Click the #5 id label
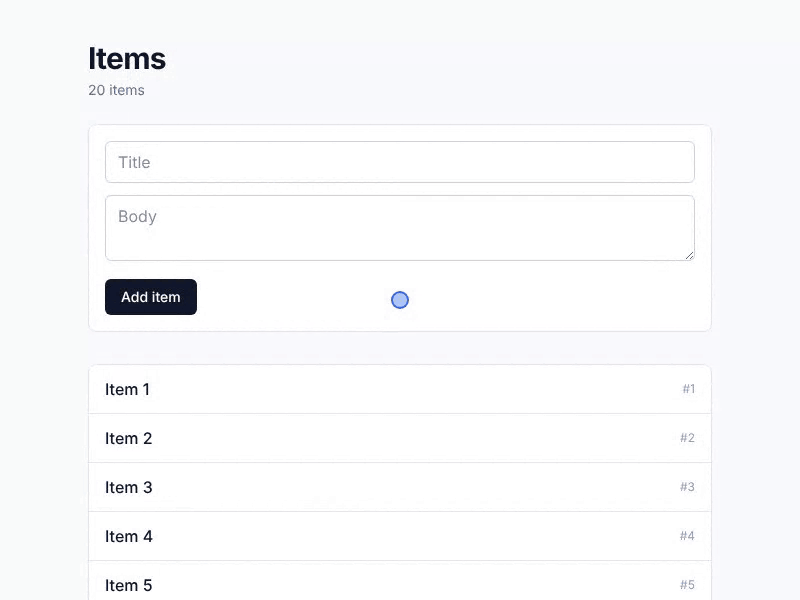Image resolution: width=800 pixels, height=600 pixels. coord(687,585)
